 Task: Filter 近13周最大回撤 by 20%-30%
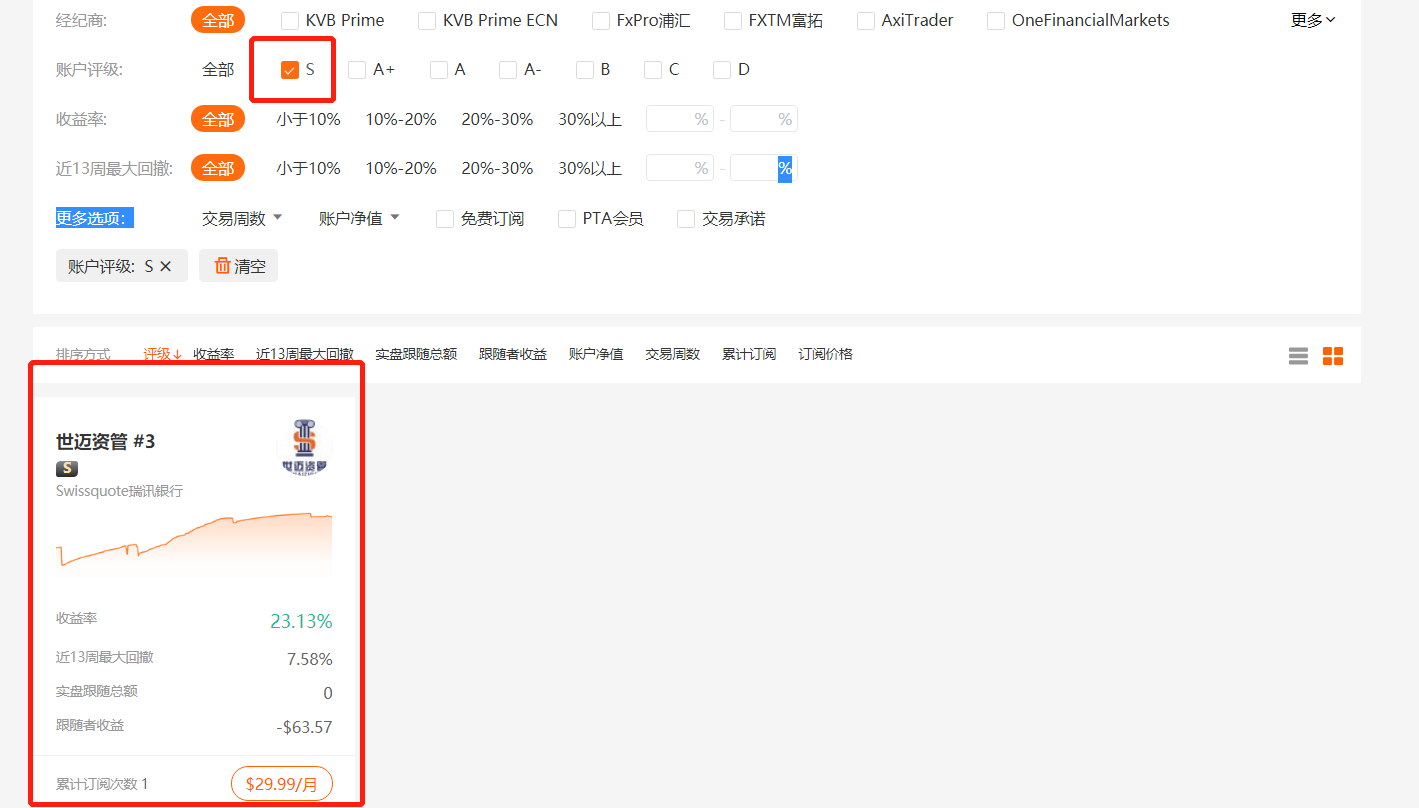[497, 168]
